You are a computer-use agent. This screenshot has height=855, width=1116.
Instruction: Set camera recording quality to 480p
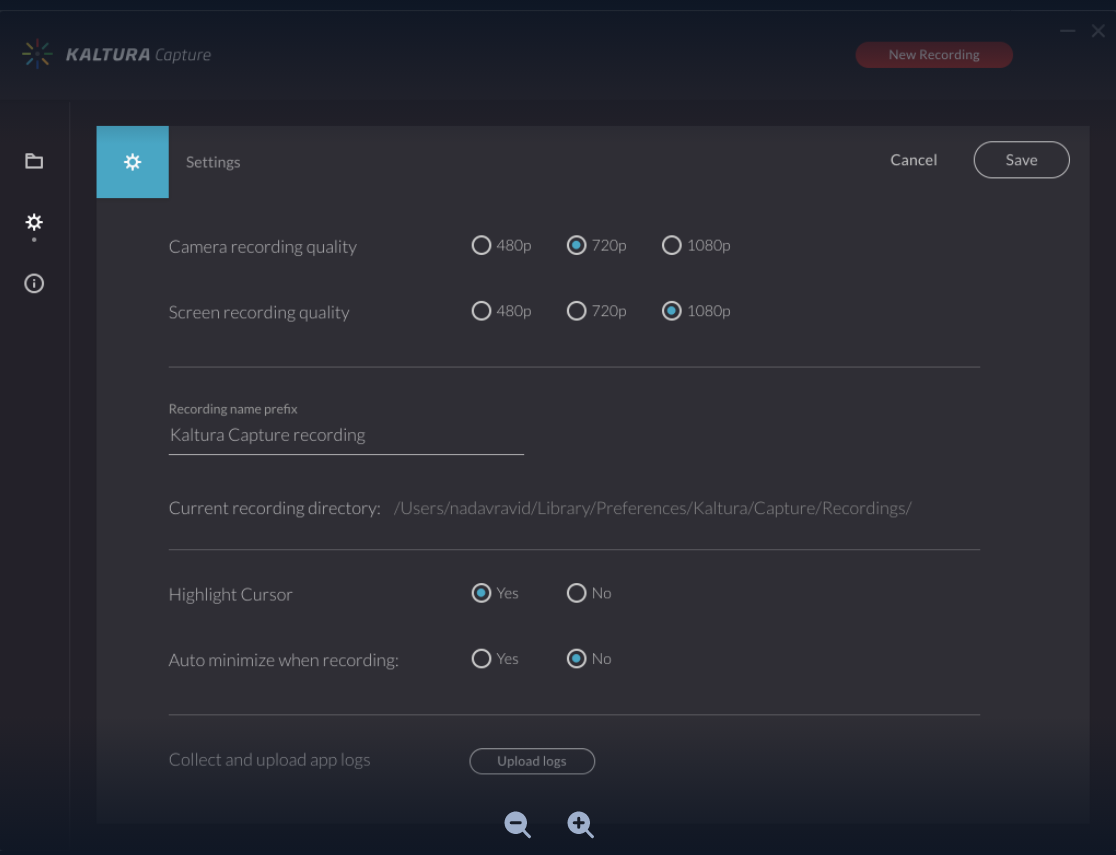481,246
